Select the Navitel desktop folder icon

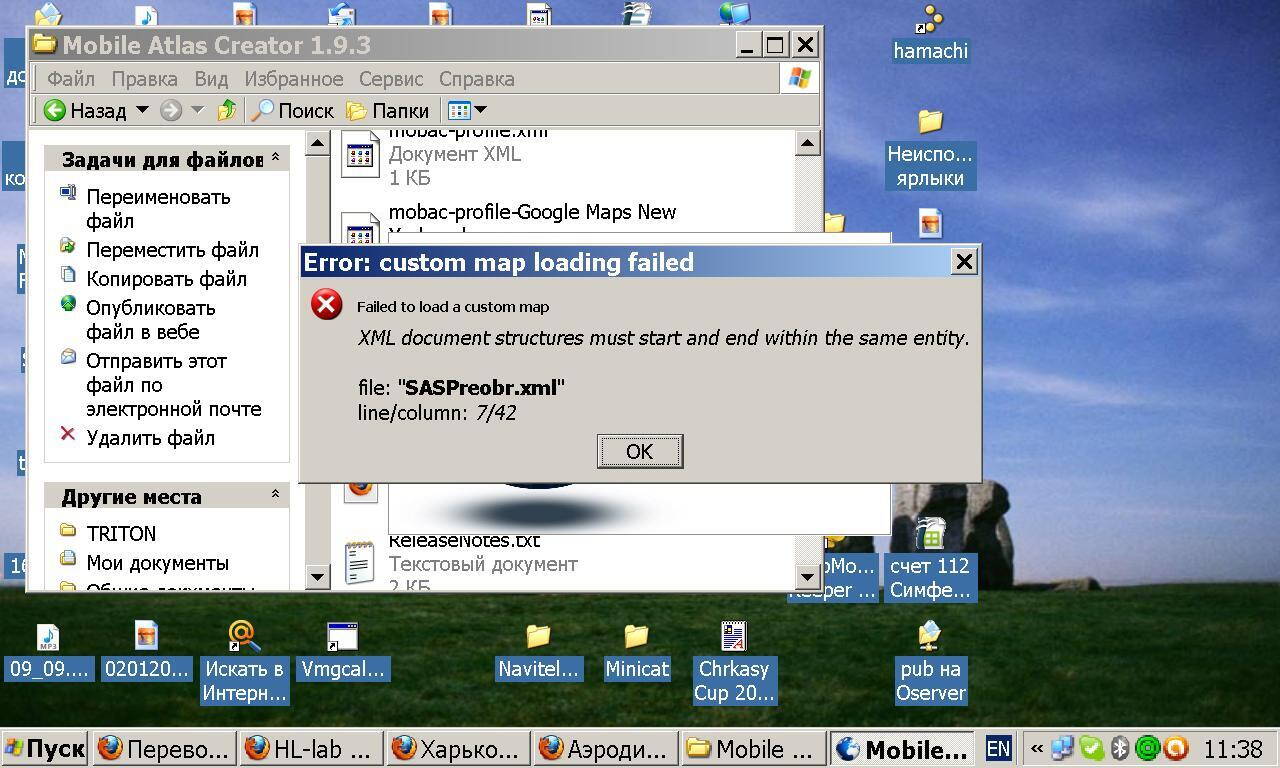point(538,636)
